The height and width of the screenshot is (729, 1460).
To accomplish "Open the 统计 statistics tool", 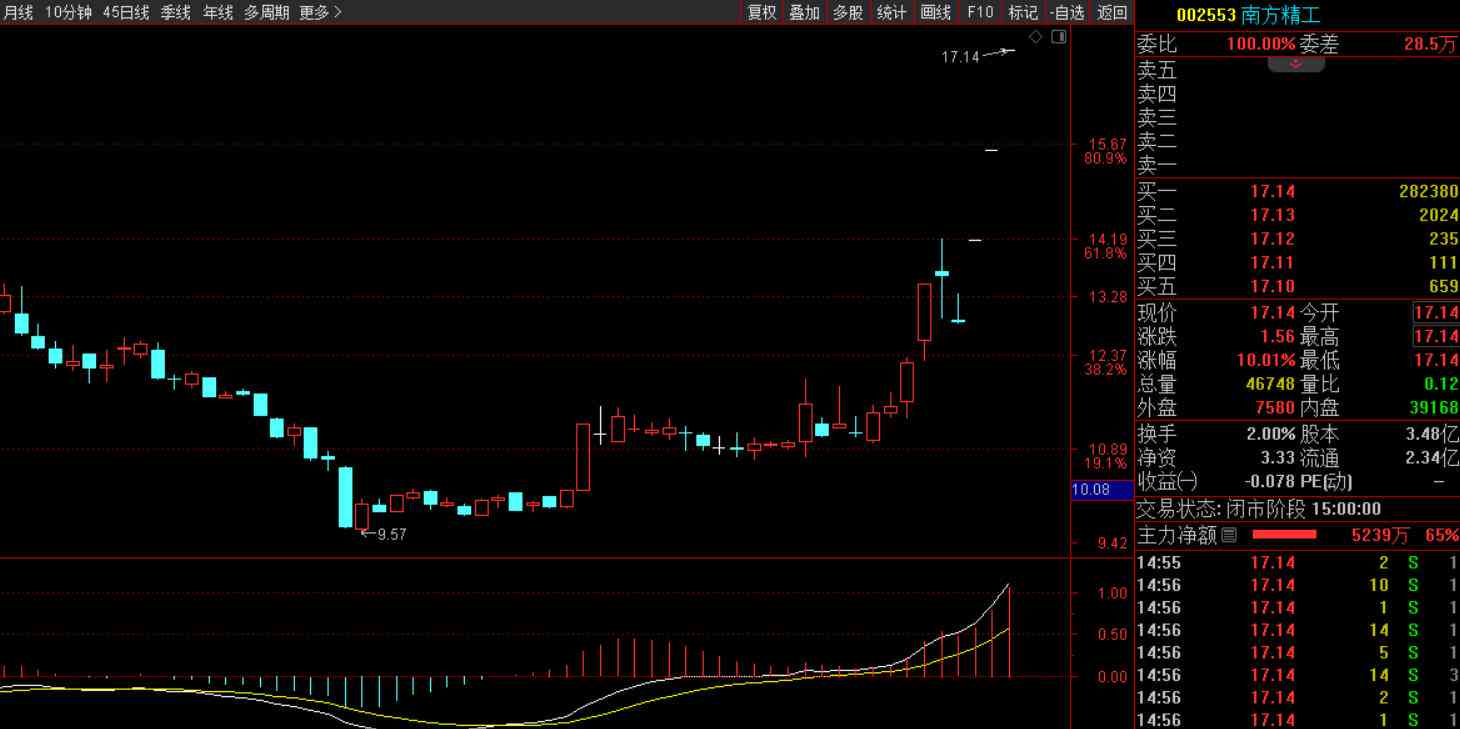I will coord(891,12).
